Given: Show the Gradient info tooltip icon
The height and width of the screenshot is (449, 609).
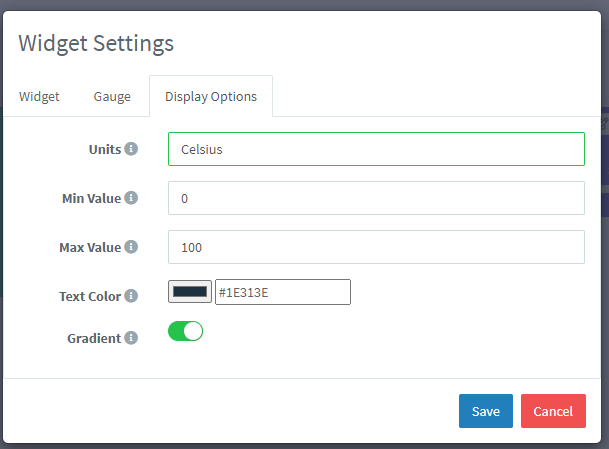Looking at the screenshot, I should pos(131,338).
